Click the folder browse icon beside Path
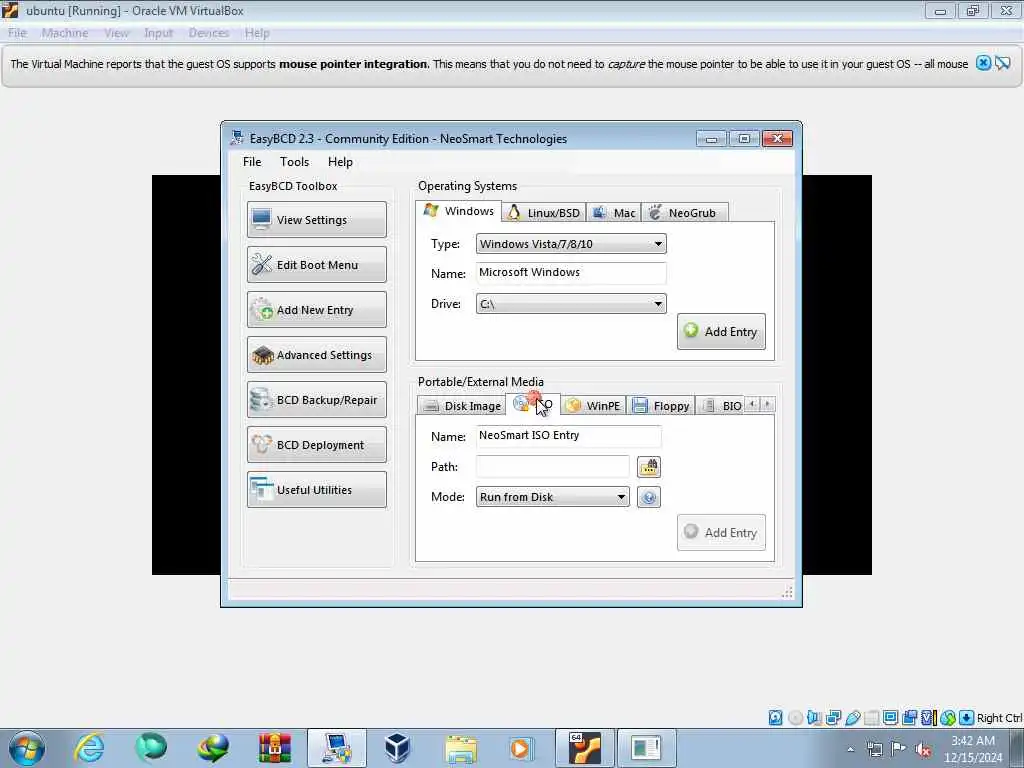Viewport: 1024px width, 768px height. pos(648,467)
